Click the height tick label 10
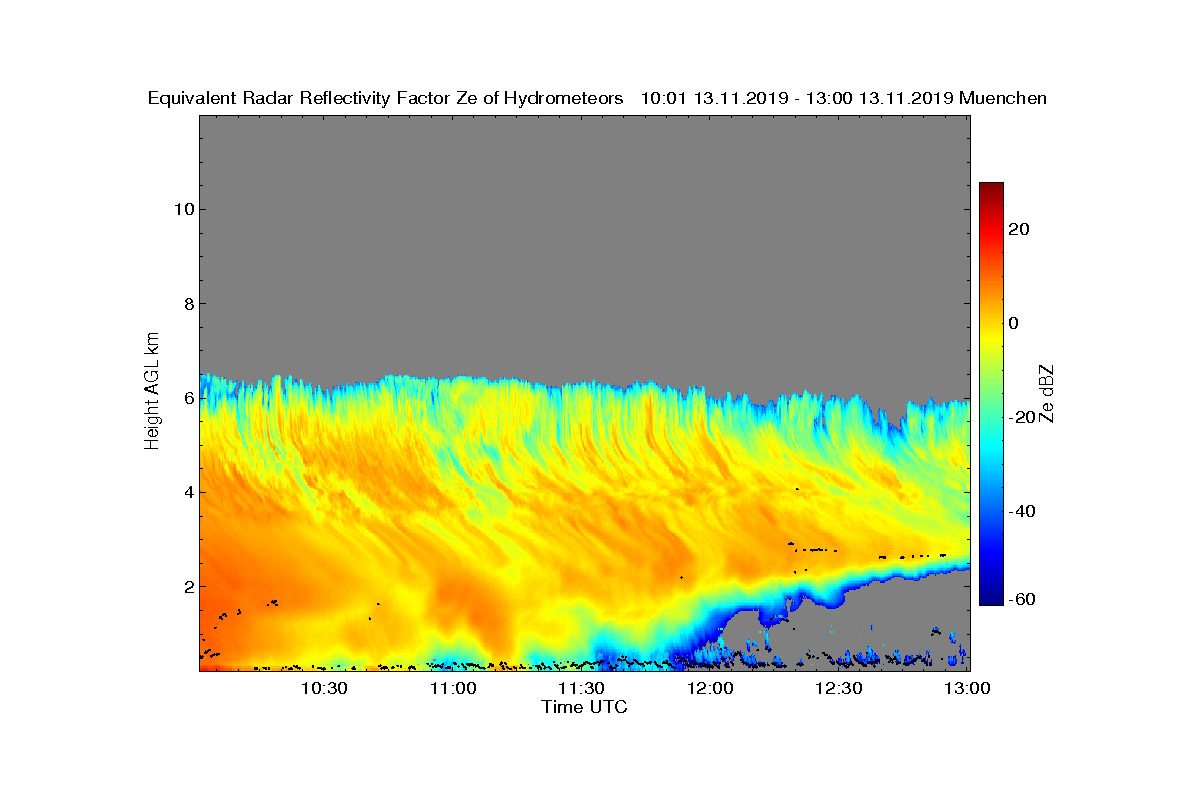1200x800 pixels. (183, 209)
